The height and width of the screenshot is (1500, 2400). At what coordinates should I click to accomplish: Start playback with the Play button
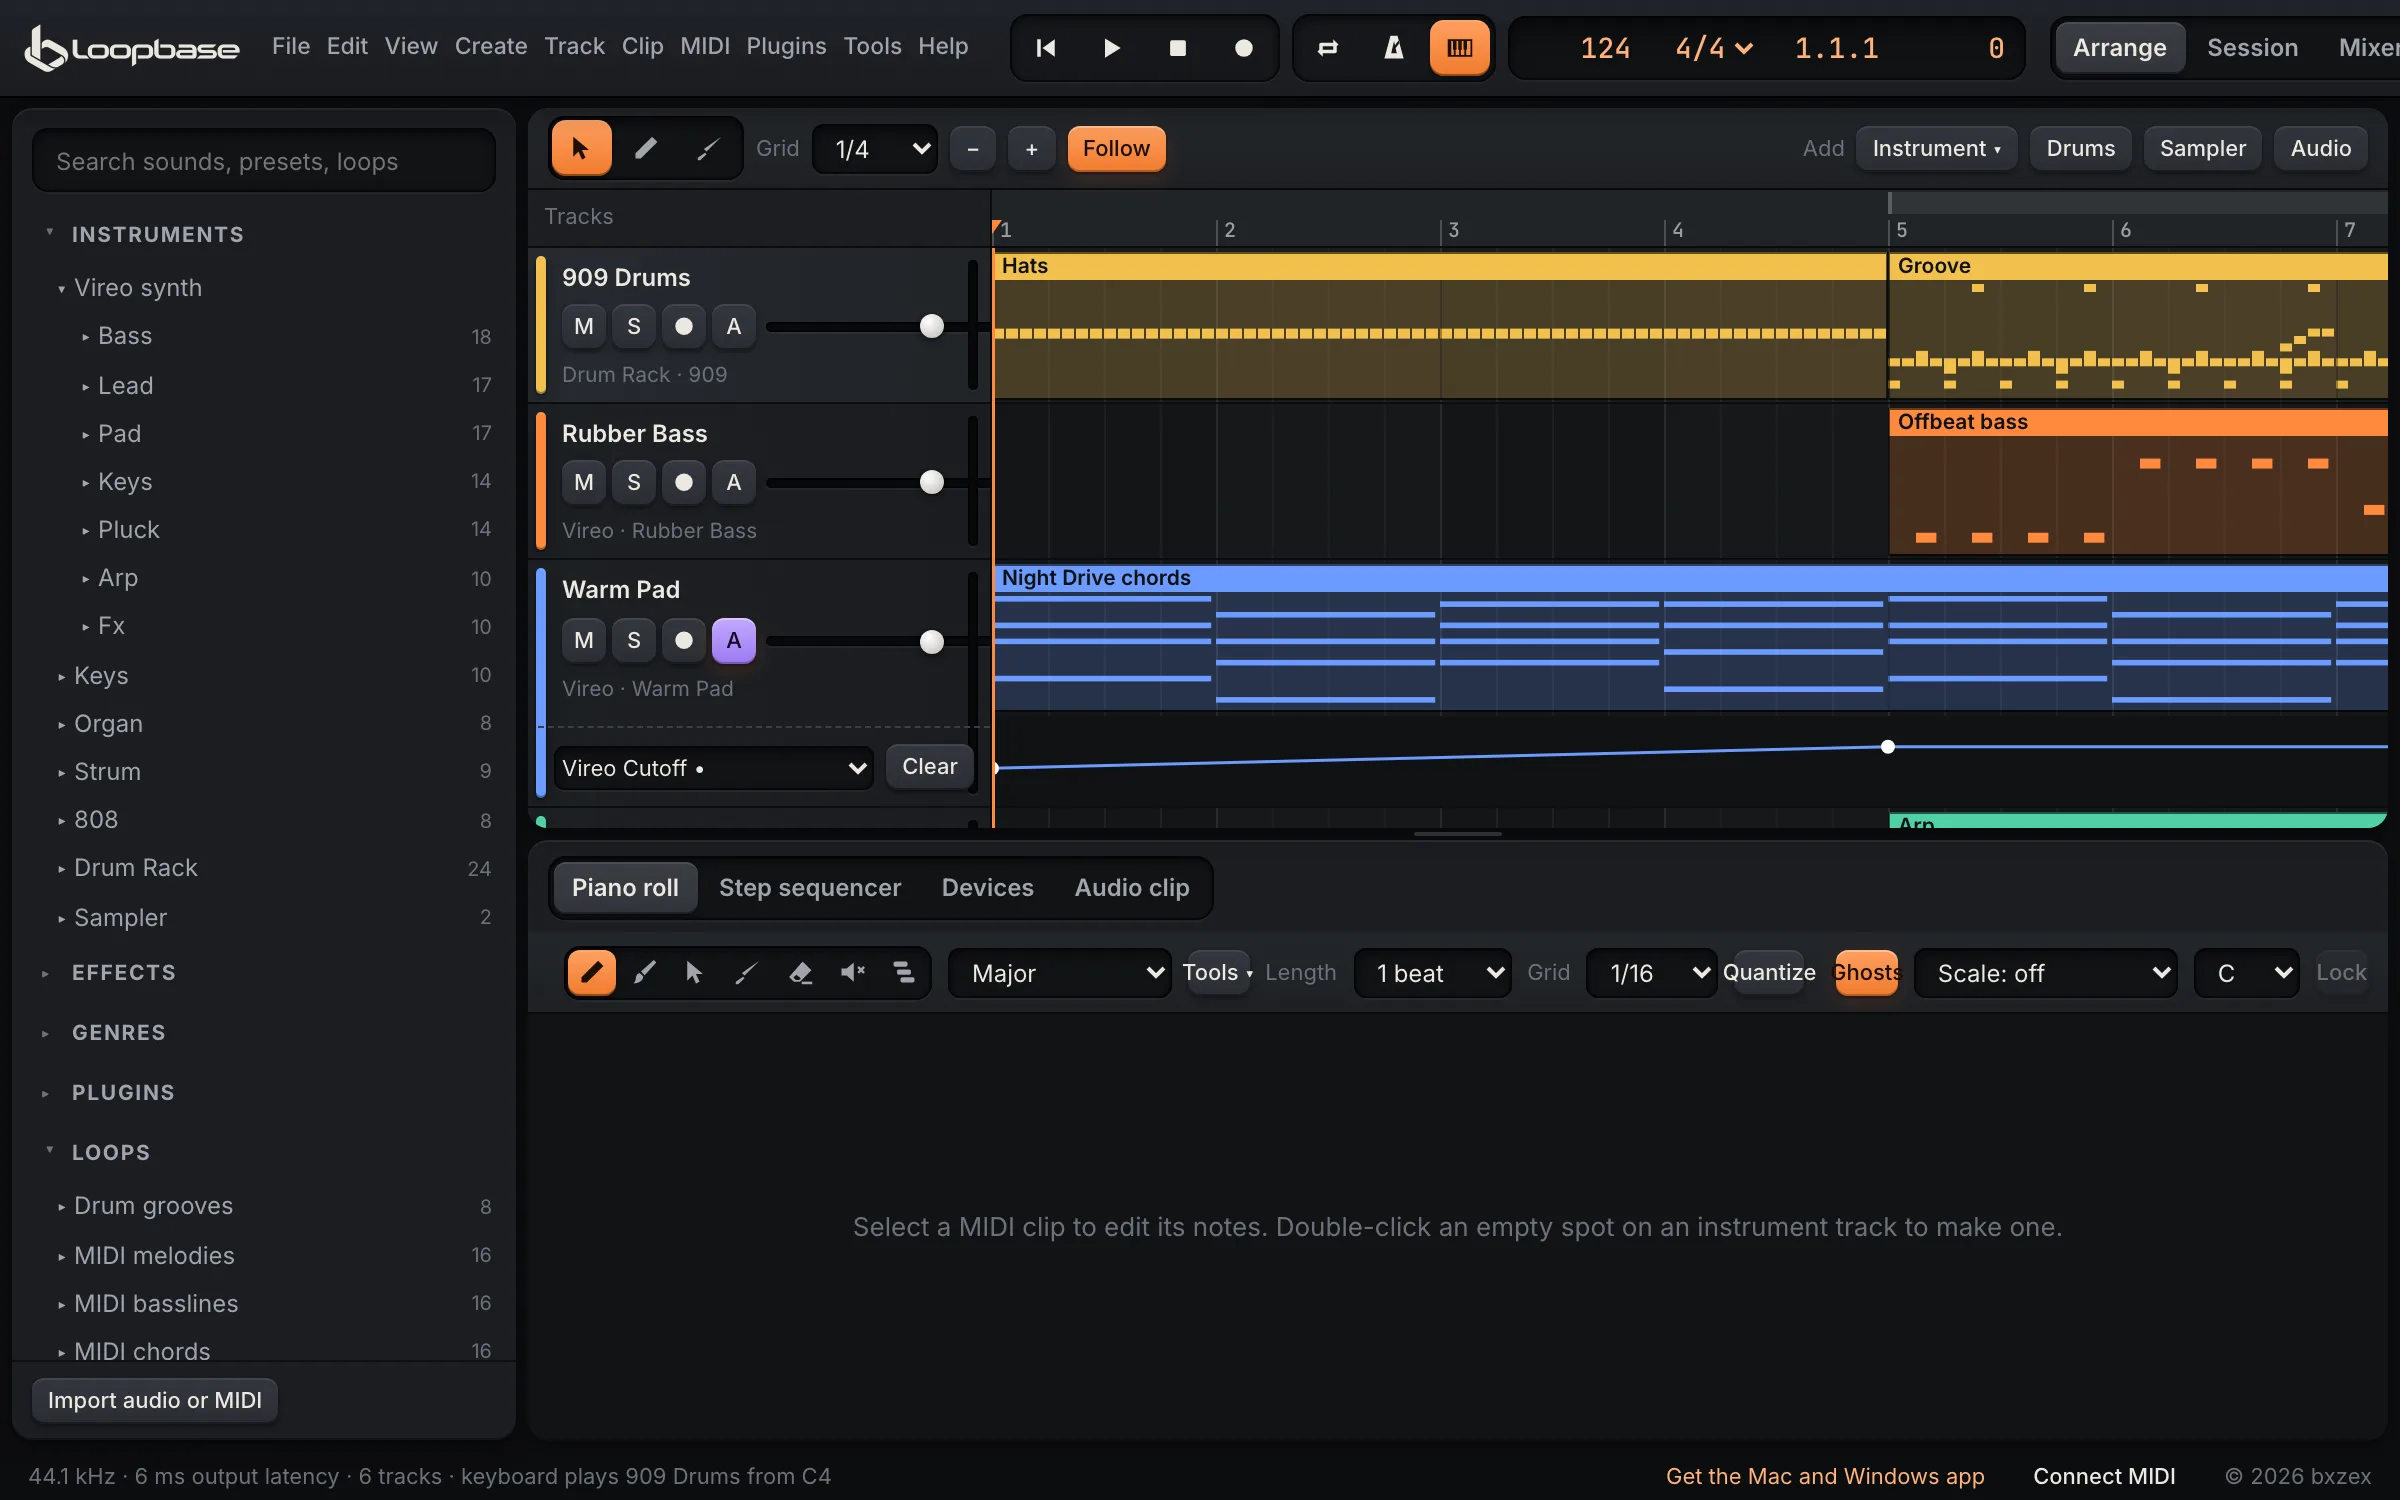point(1111,47)
